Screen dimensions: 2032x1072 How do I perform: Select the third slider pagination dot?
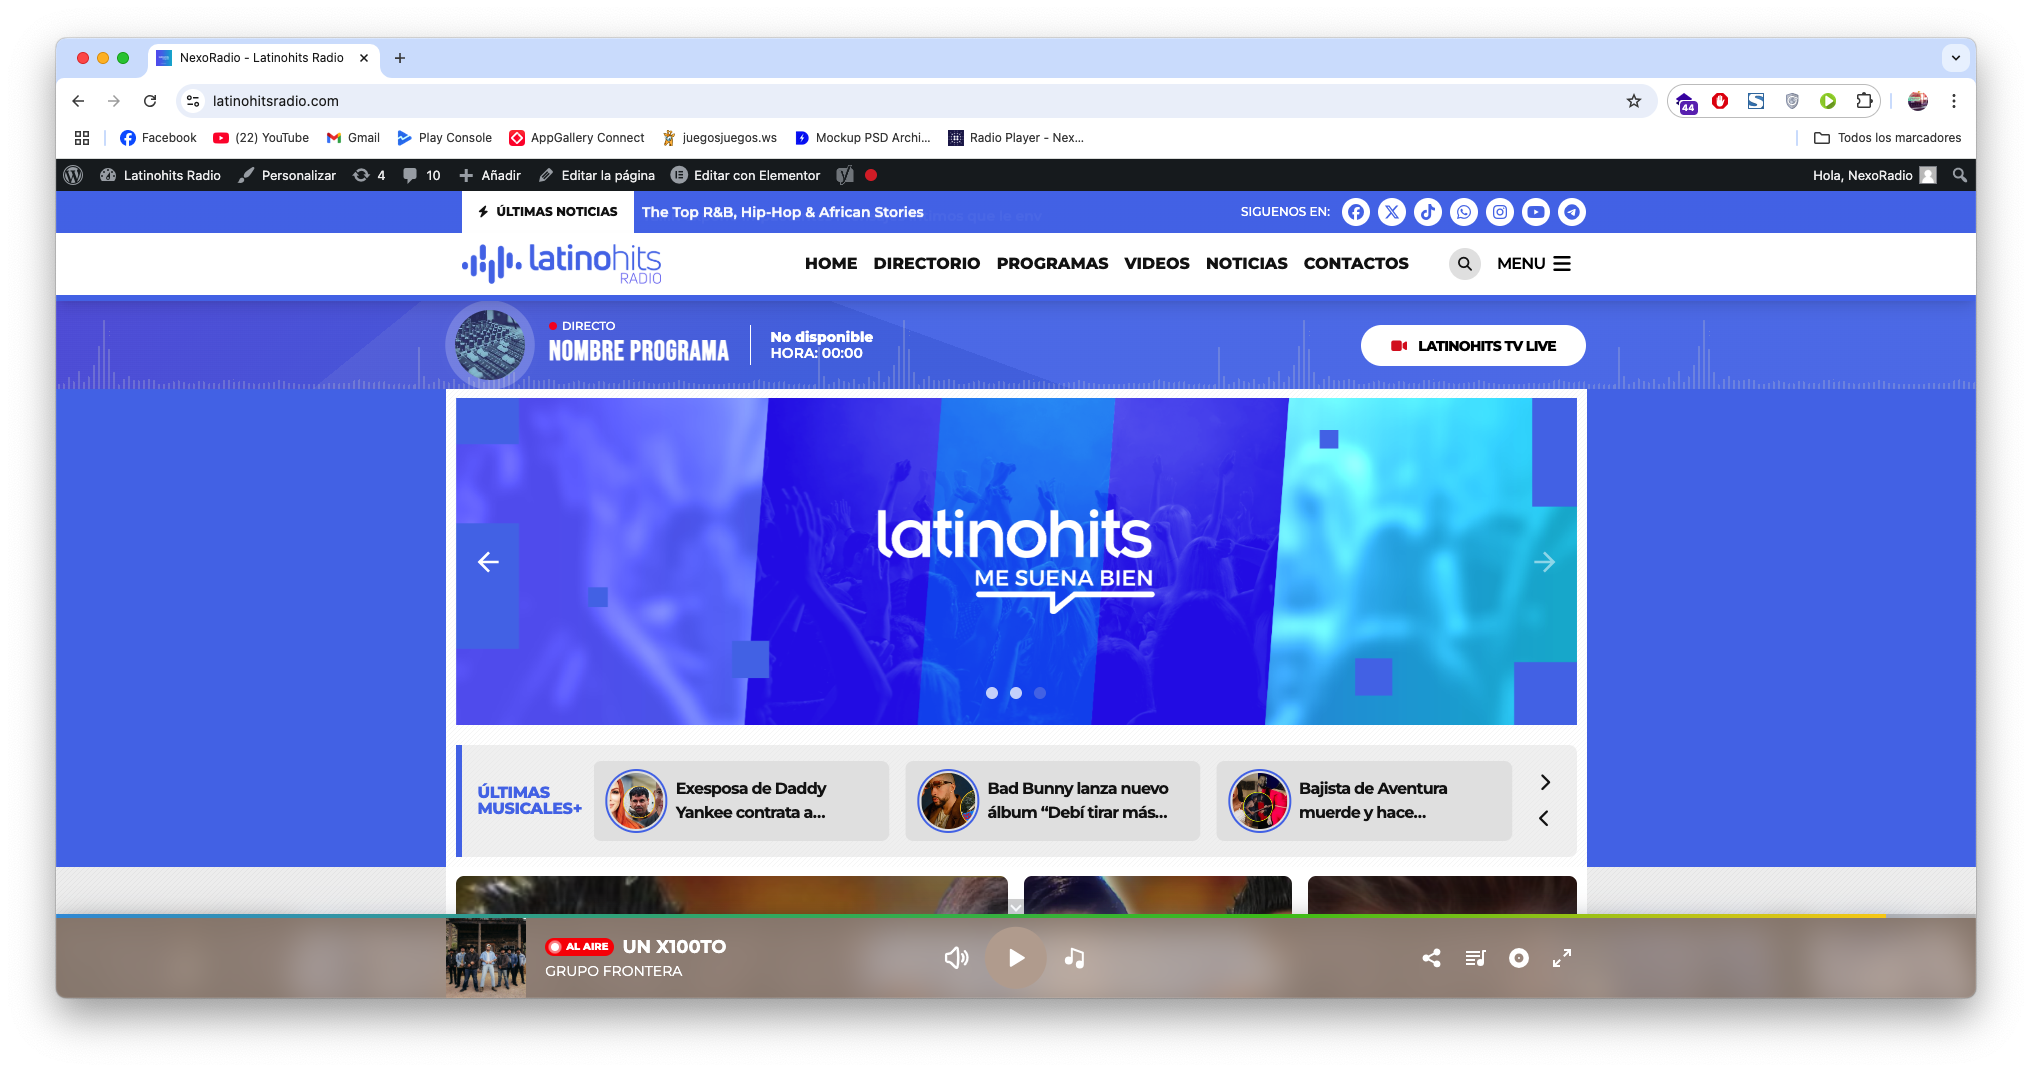pyautogui.click(x=1040, y=693)
